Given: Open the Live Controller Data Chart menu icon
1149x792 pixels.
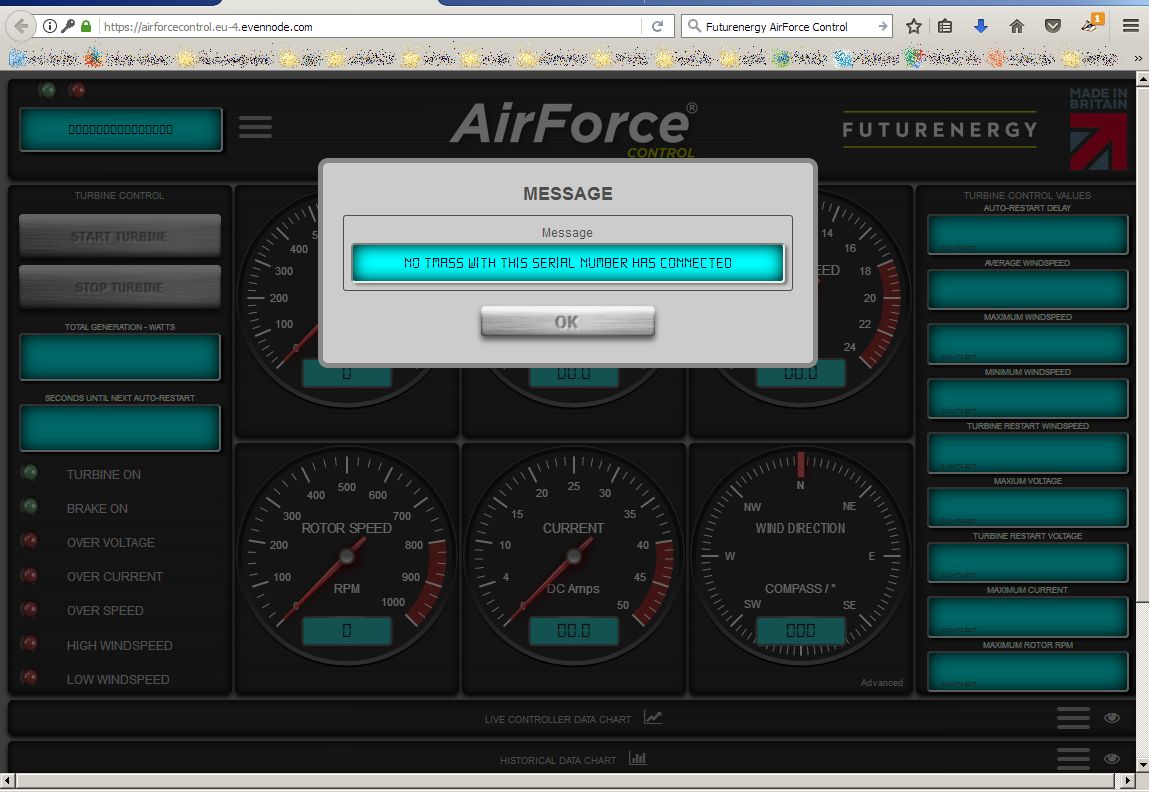Looking at the screenshot, I should point(1074,718).
